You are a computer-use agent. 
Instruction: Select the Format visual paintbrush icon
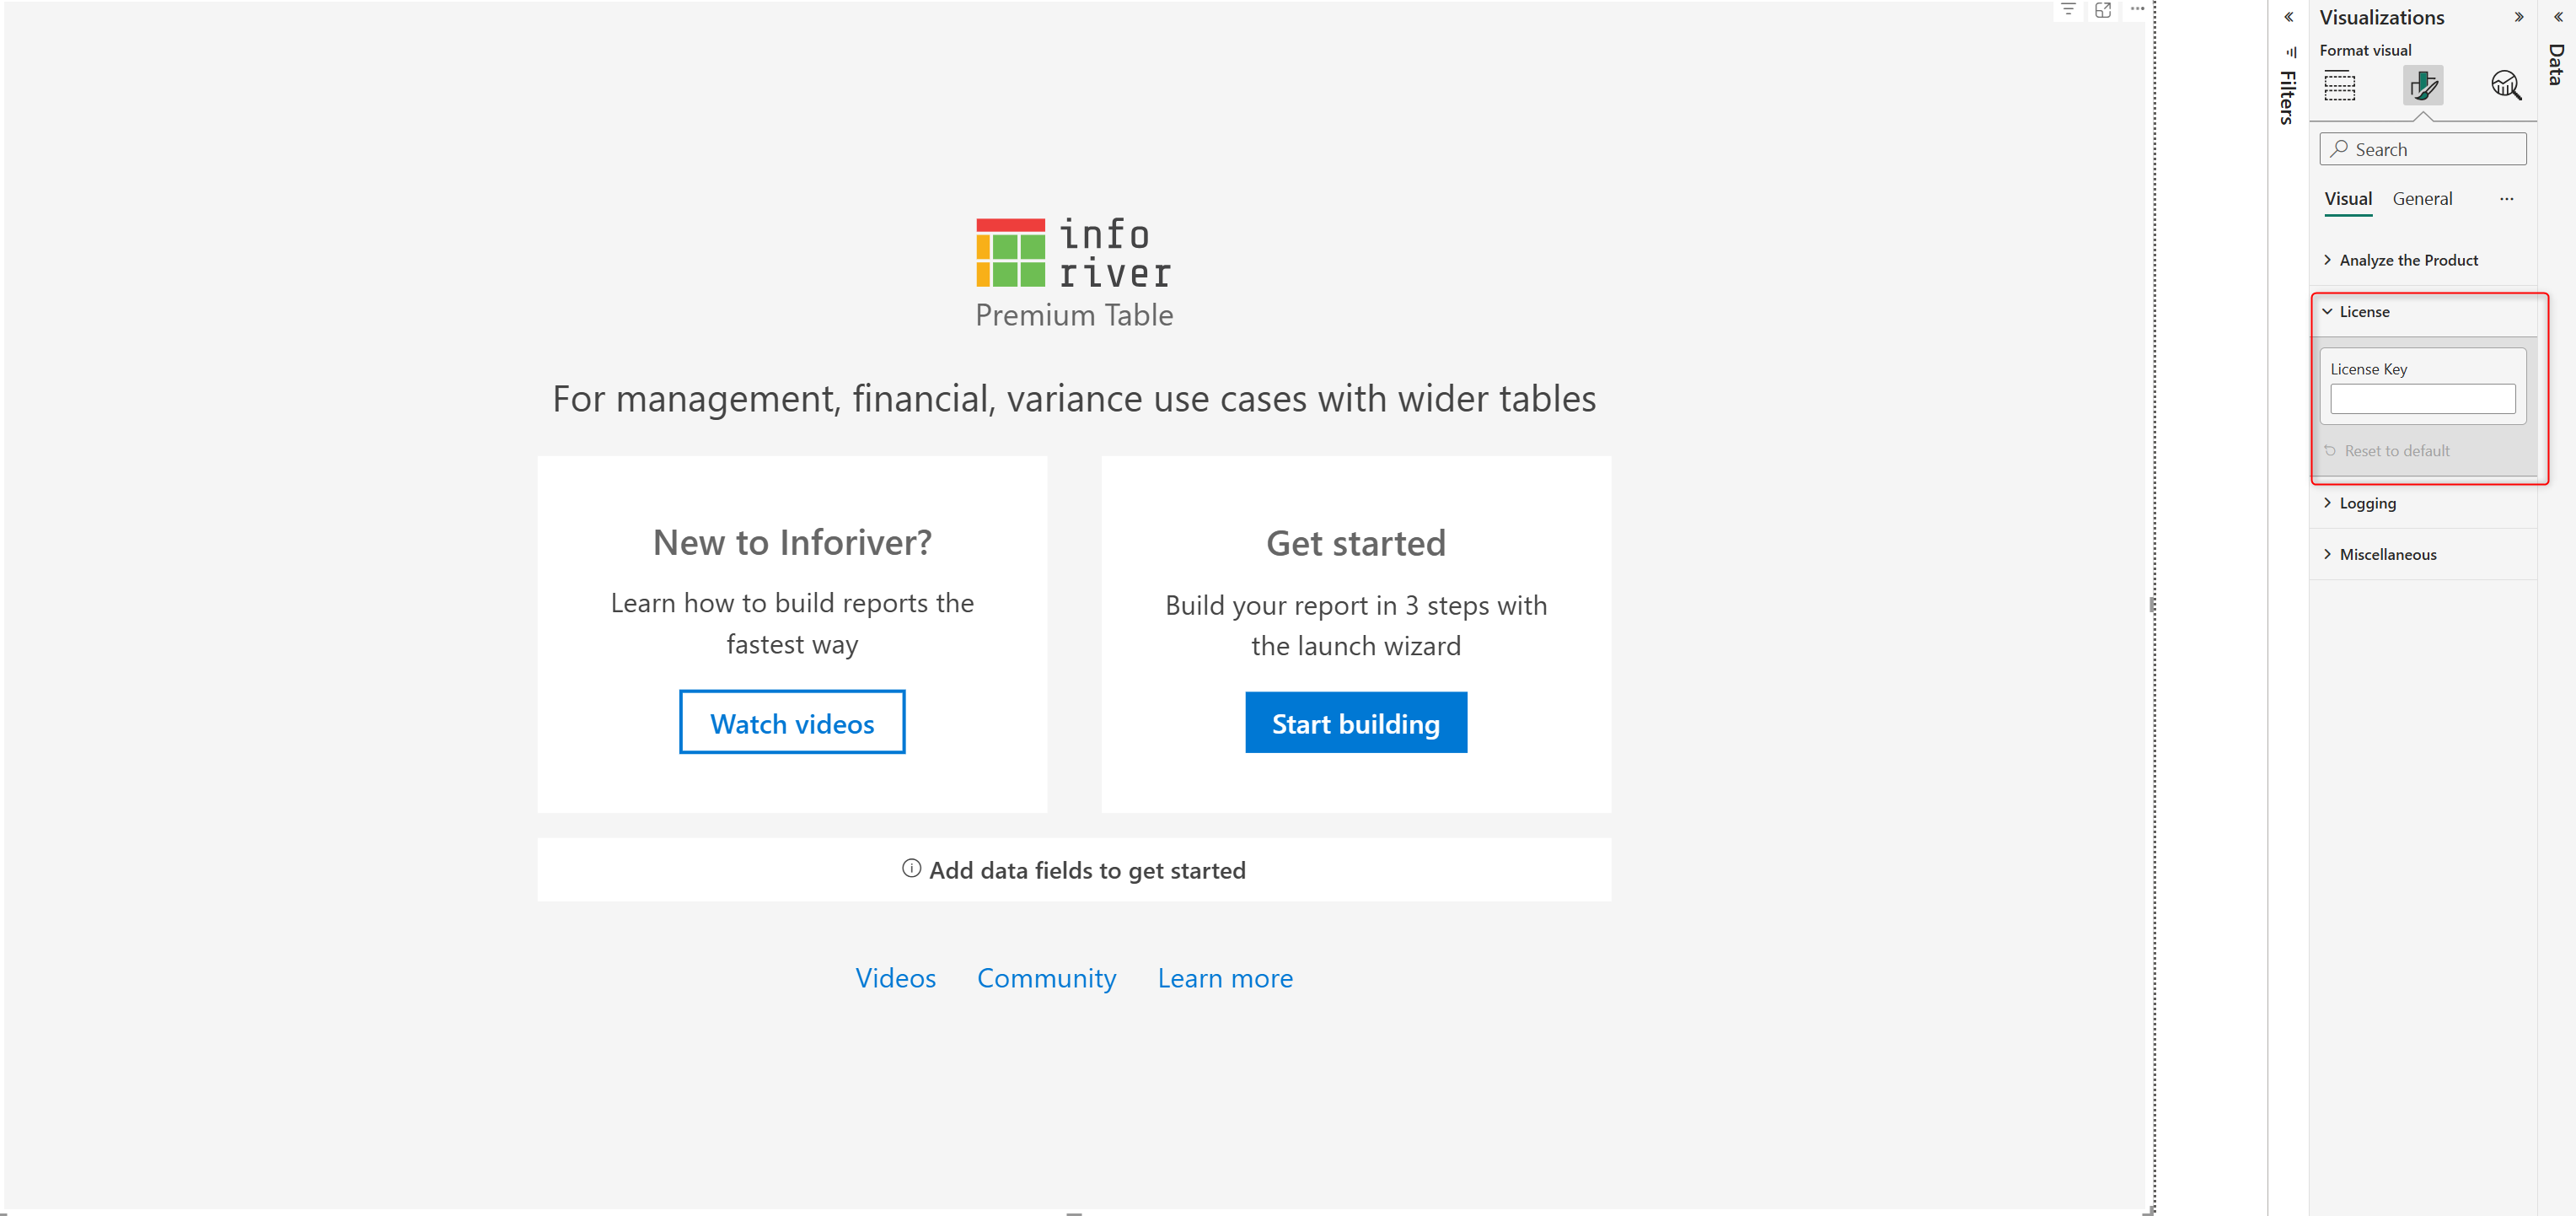pos(2422,86)
